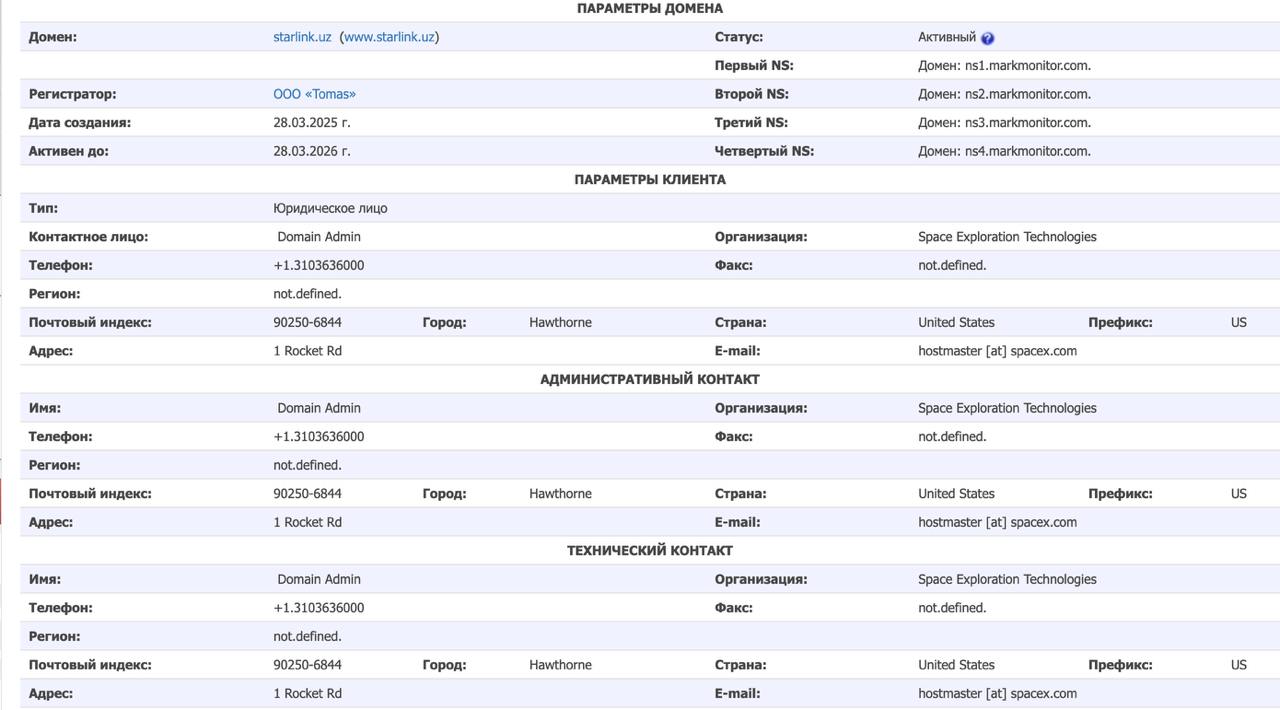Select expiry date 28.03.2026 г.
This screenshot has height=710, width=1280.
coord(312,151)
